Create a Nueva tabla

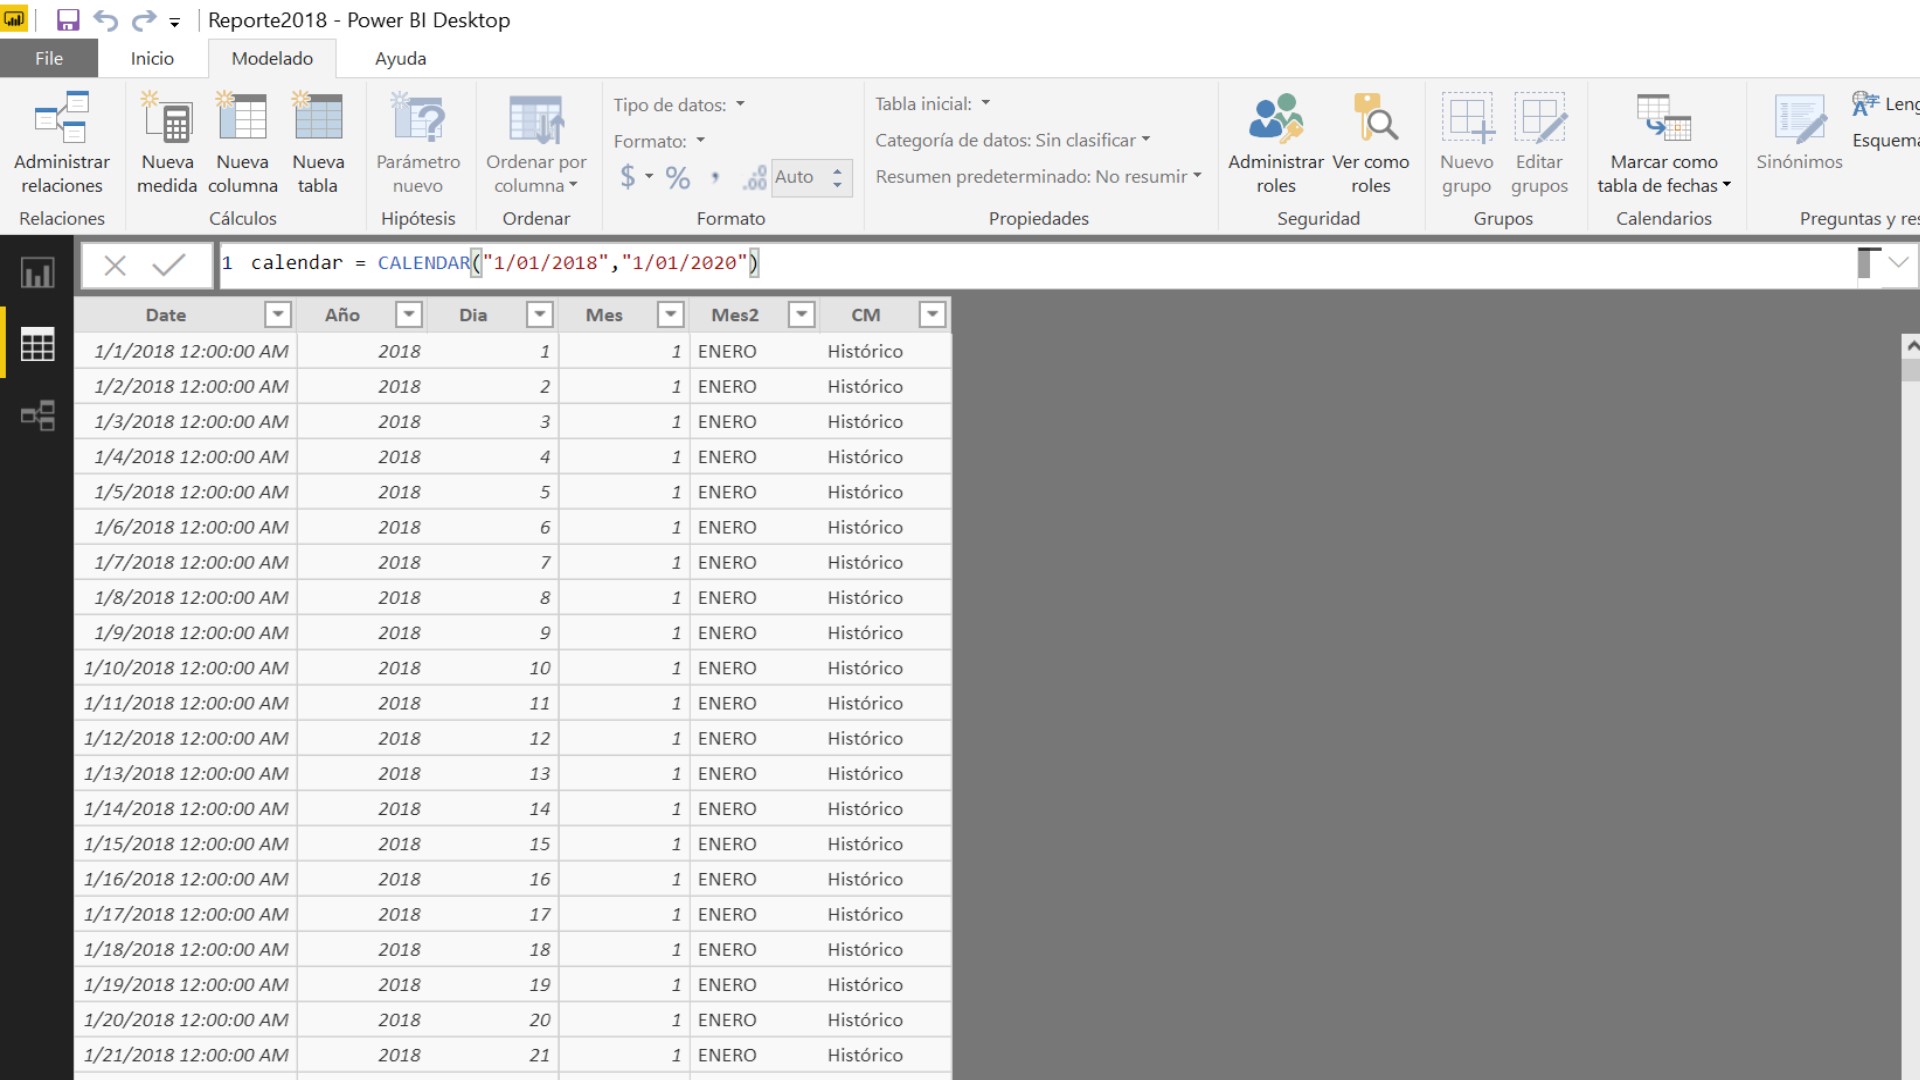pyautogui.click(x=318, y=143)
